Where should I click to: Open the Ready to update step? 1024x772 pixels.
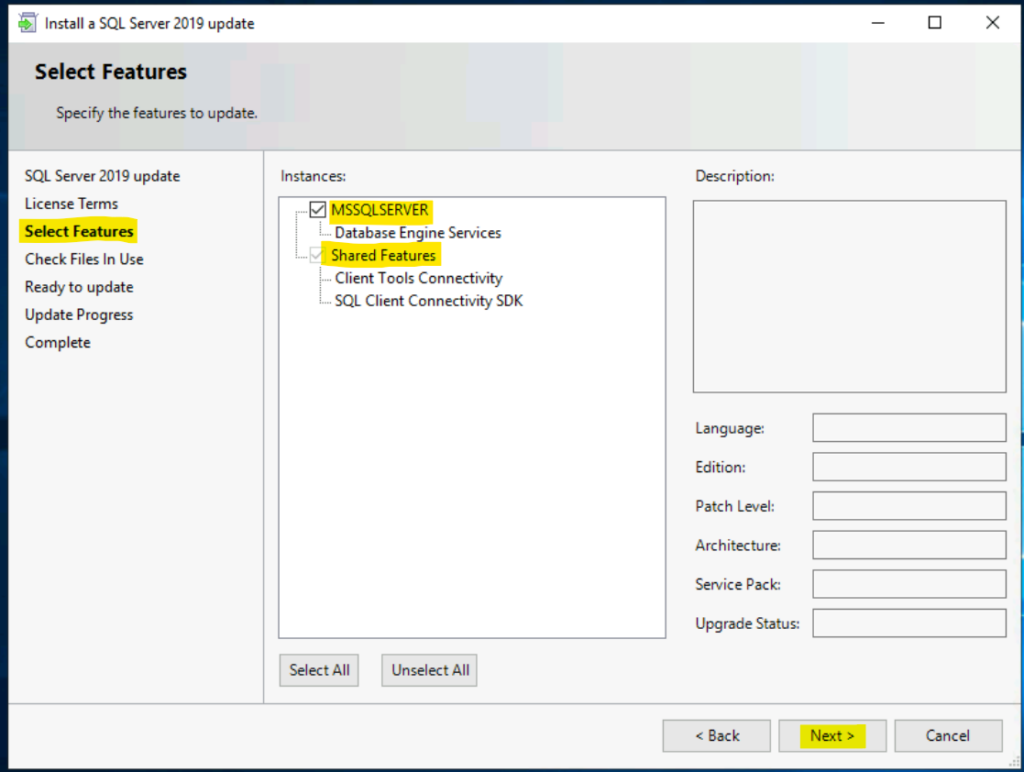[79, 287]
